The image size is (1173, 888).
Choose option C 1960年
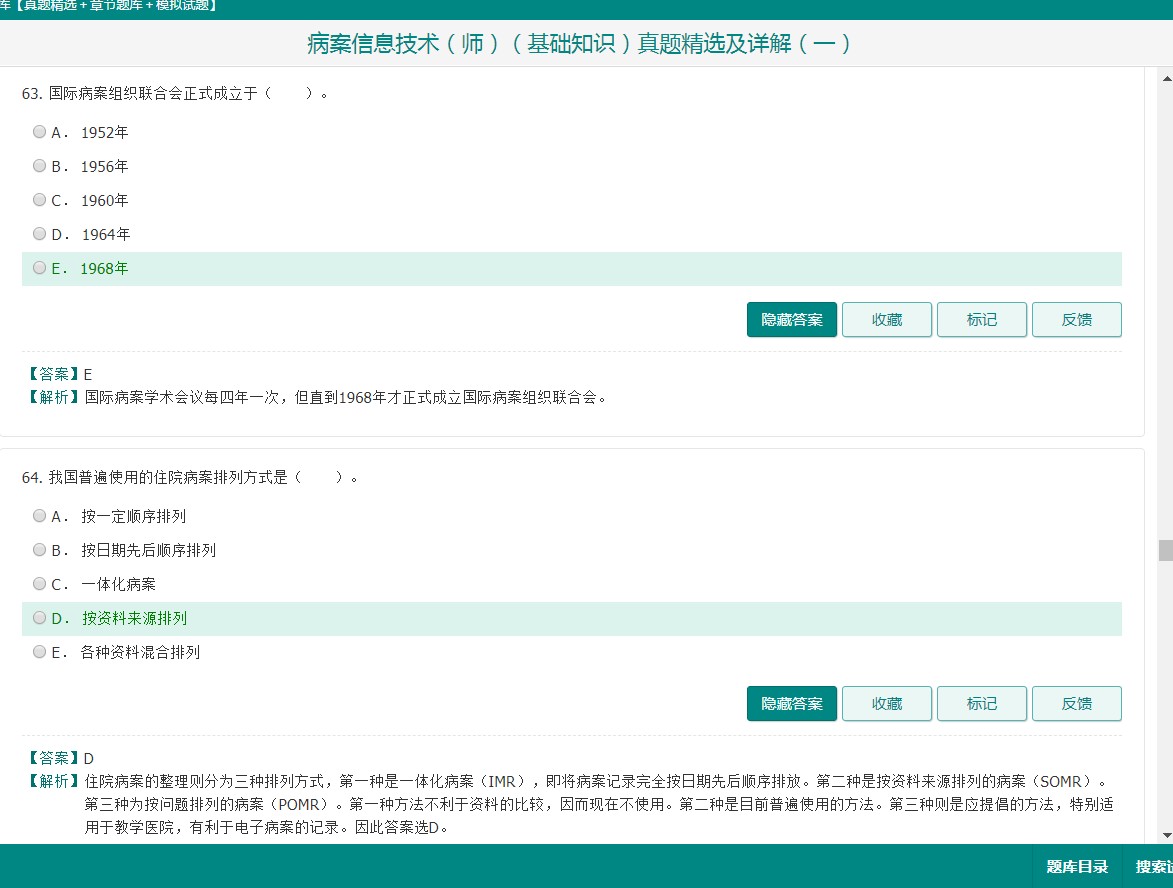pyautogui.click(x=40, y=200)
